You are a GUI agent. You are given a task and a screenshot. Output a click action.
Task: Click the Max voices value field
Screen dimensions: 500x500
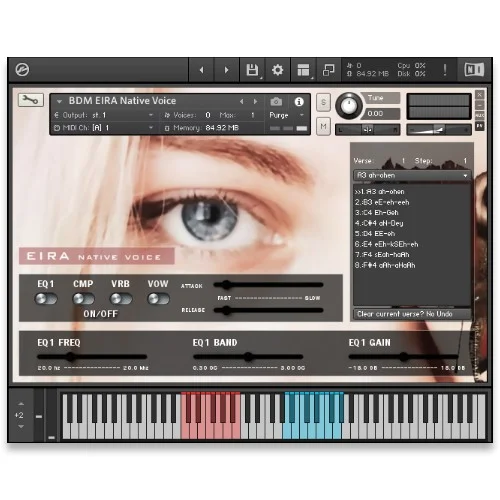(x=252, y=115)
